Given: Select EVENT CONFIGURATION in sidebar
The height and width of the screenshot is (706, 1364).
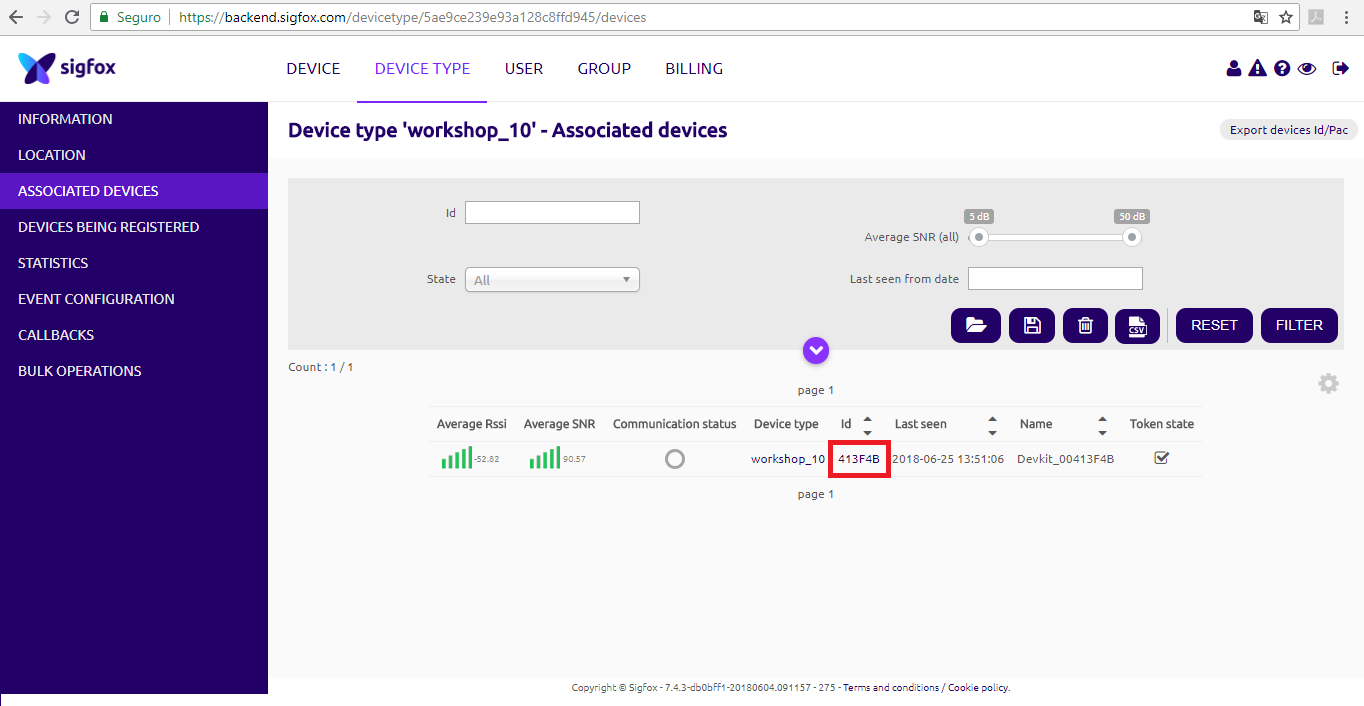Looking at the screenshot, I should (x=134, y=299).
